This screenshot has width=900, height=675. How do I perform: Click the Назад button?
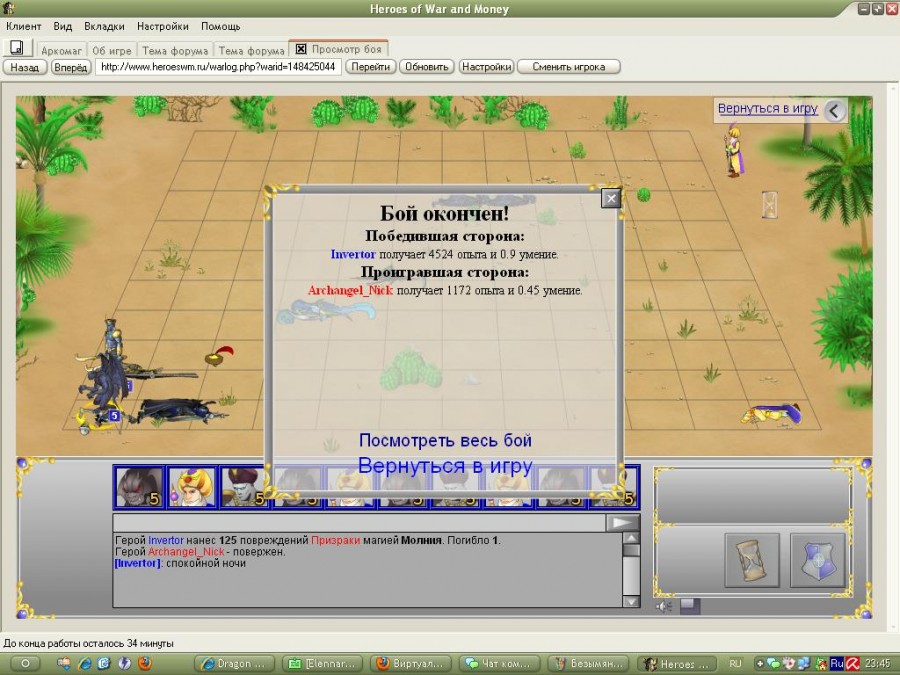tap(25, 67)
